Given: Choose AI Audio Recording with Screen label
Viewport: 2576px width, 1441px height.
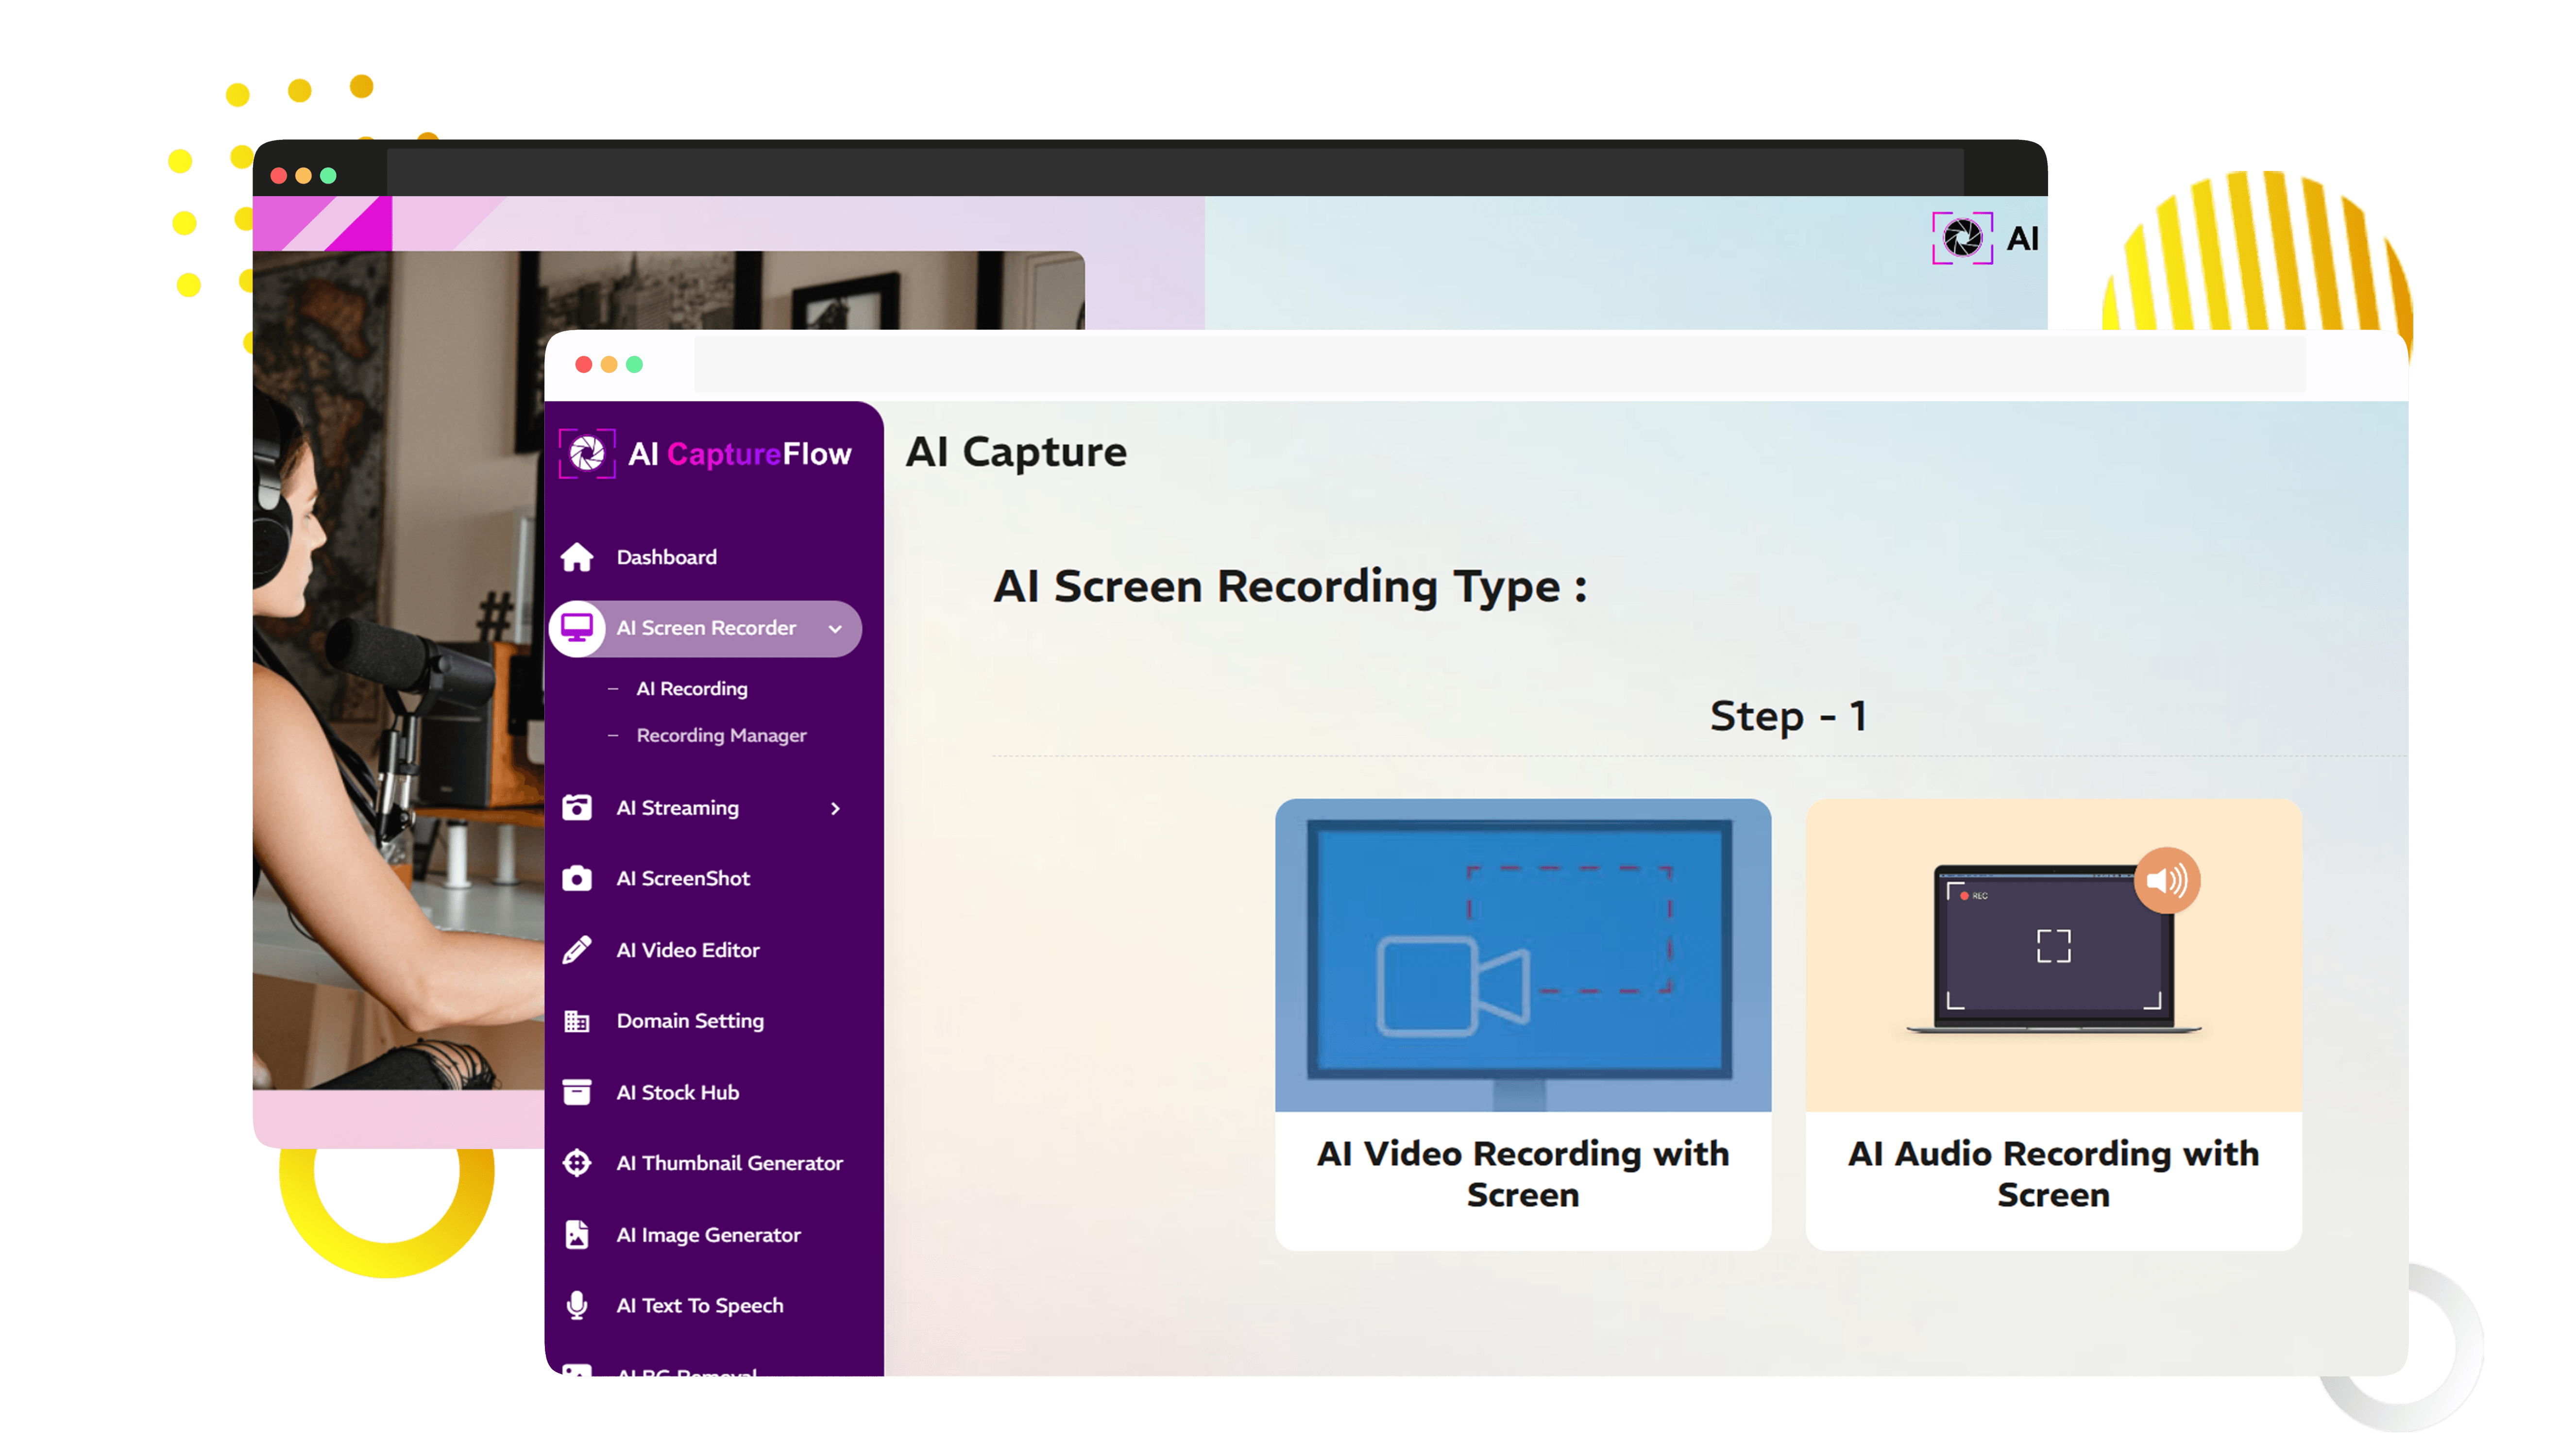Looking at the screenshot, I should point(2053,1174).
